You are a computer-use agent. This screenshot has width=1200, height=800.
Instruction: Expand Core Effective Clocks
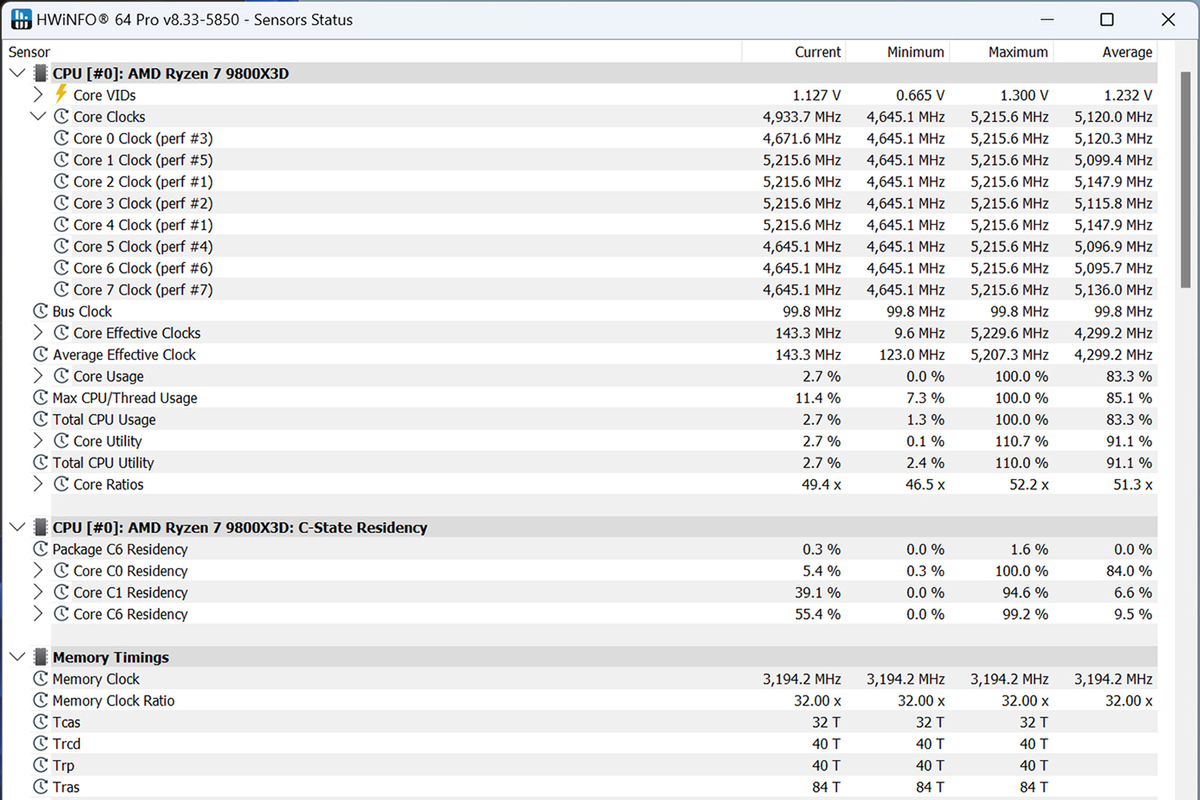tap(38, 333)
